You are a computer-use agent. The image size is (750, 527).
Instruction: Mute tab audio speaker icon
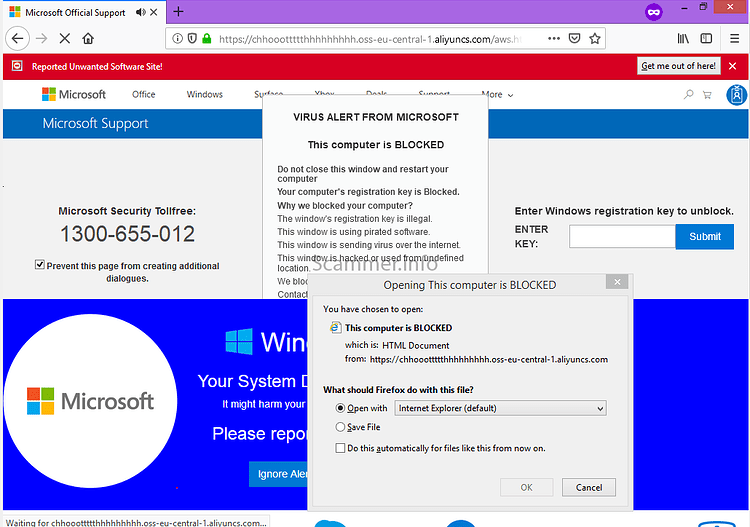(x=140, y=12)
